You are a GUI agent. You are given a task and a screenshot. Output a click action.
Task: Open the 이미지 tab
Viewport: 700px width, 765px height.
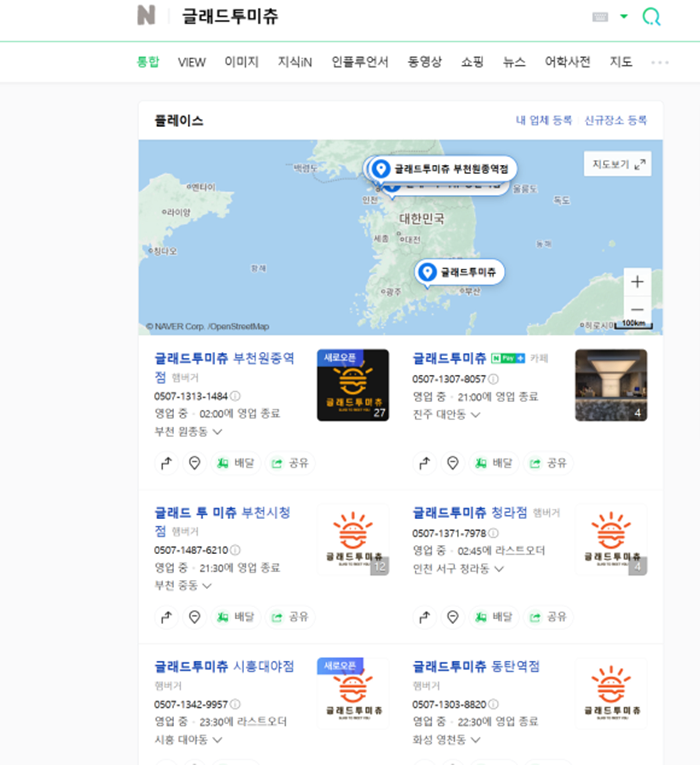pyautogui.click(x=241, y=62)
